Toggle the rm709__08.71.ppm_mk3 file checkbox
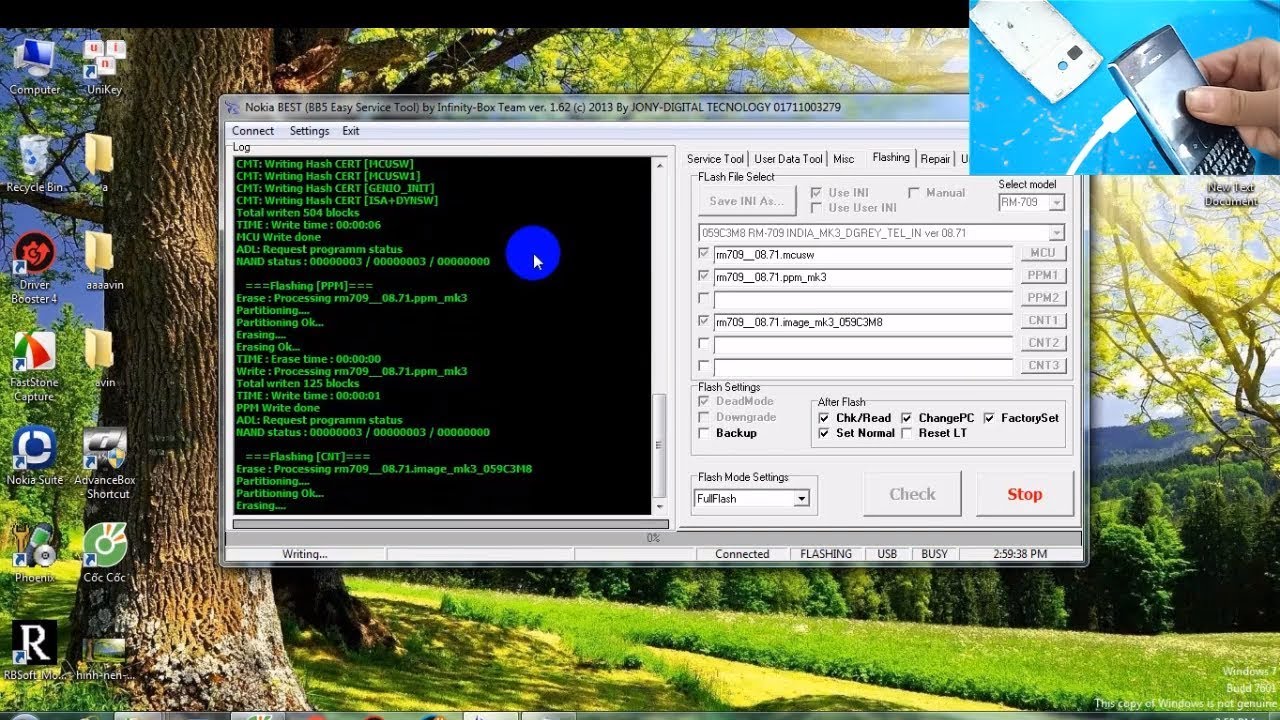 pos(704,276)
